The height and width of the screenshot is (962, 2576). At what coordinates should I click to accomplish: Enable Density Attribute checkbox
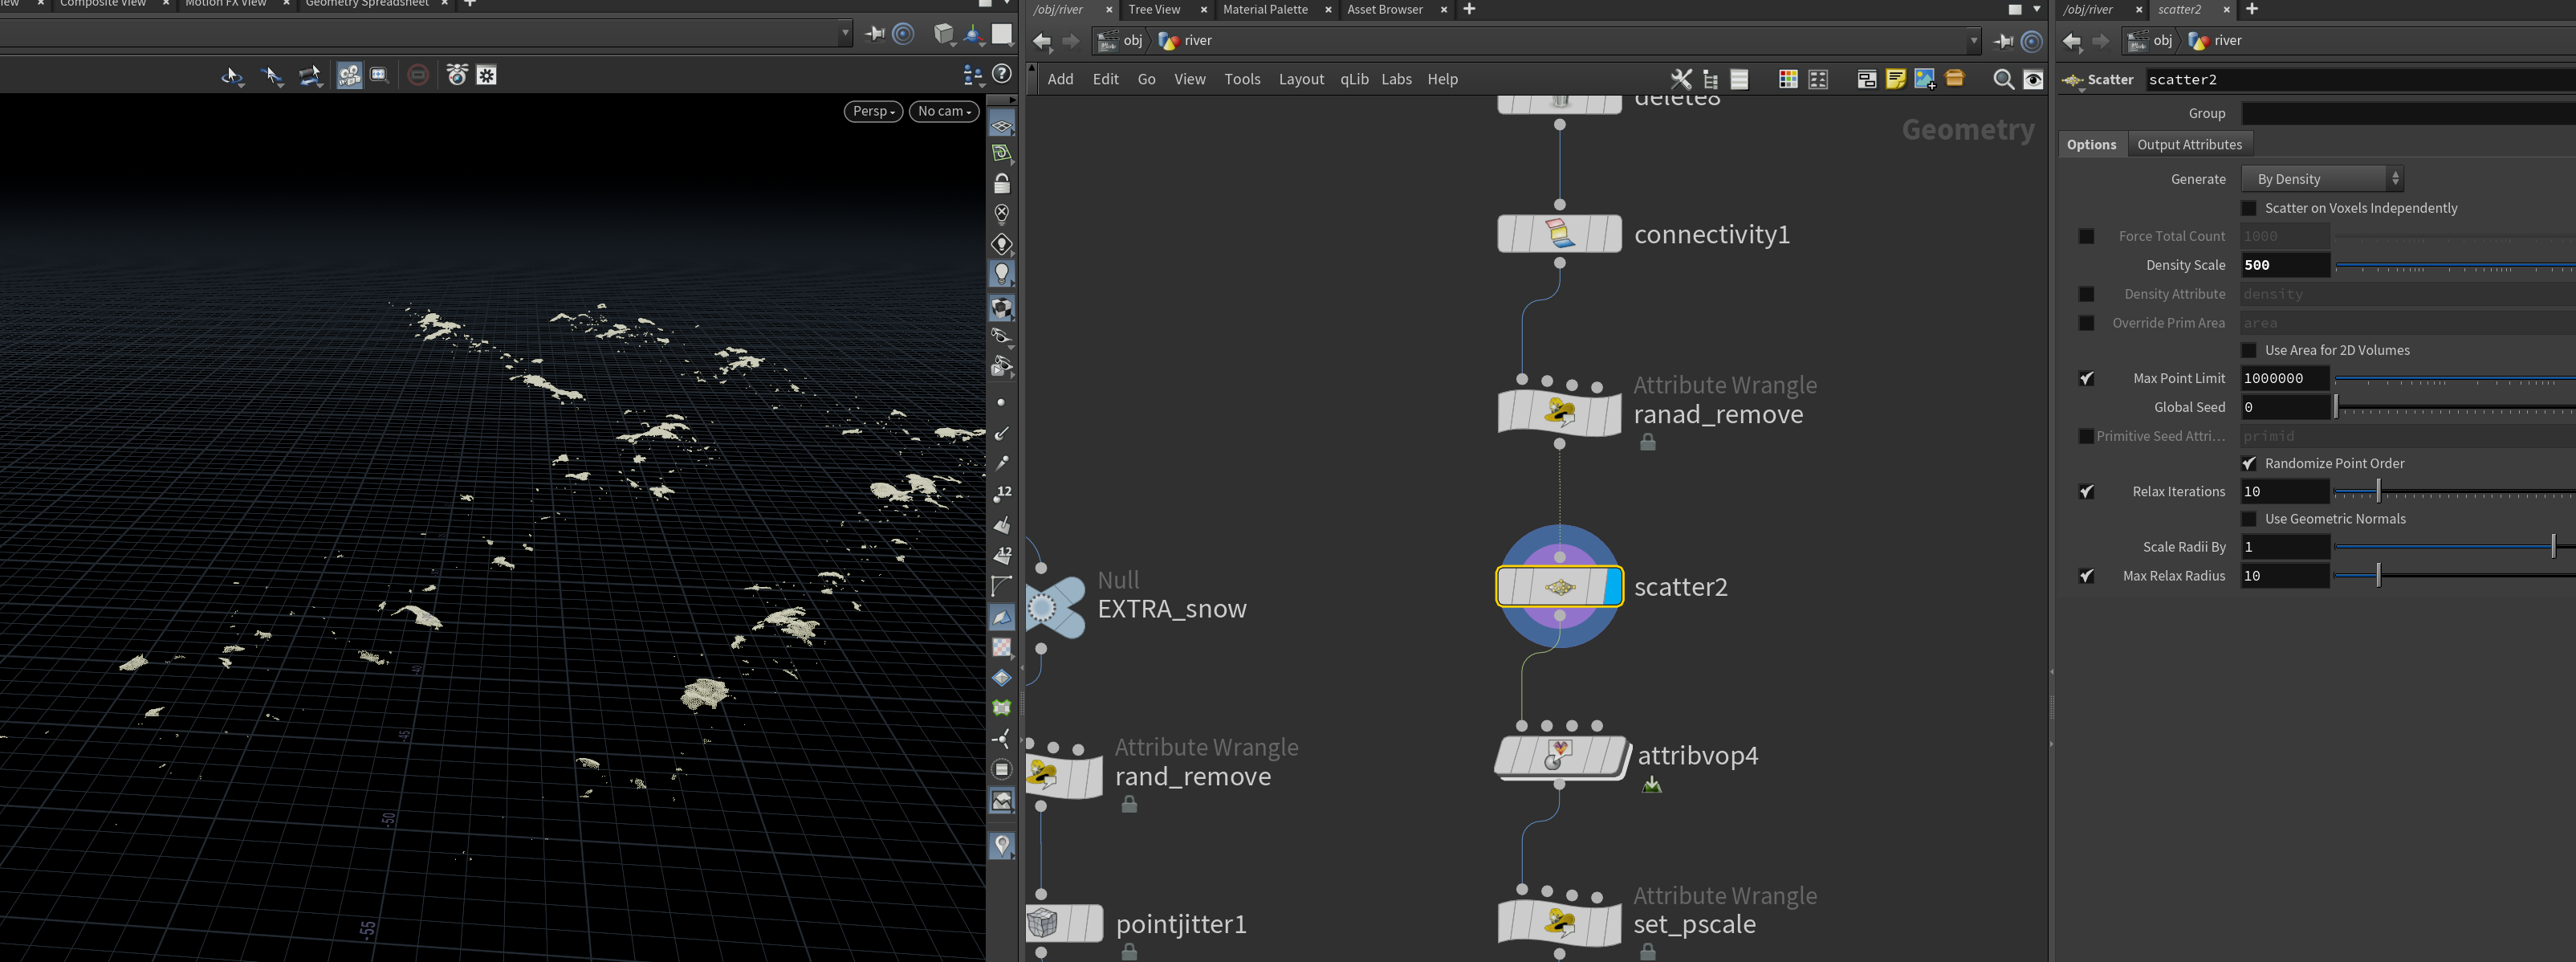point(2086,294)
